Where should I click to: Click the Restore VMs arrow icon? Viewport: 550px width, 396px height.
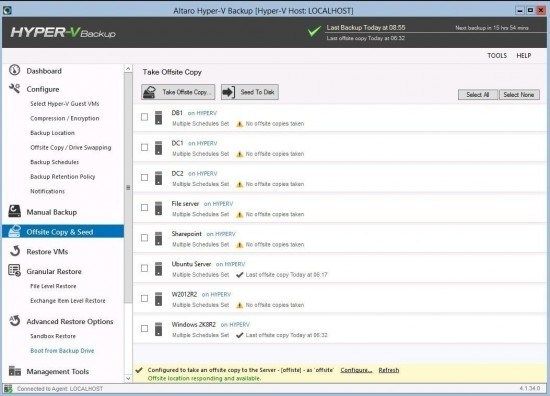tap(15, 251)
